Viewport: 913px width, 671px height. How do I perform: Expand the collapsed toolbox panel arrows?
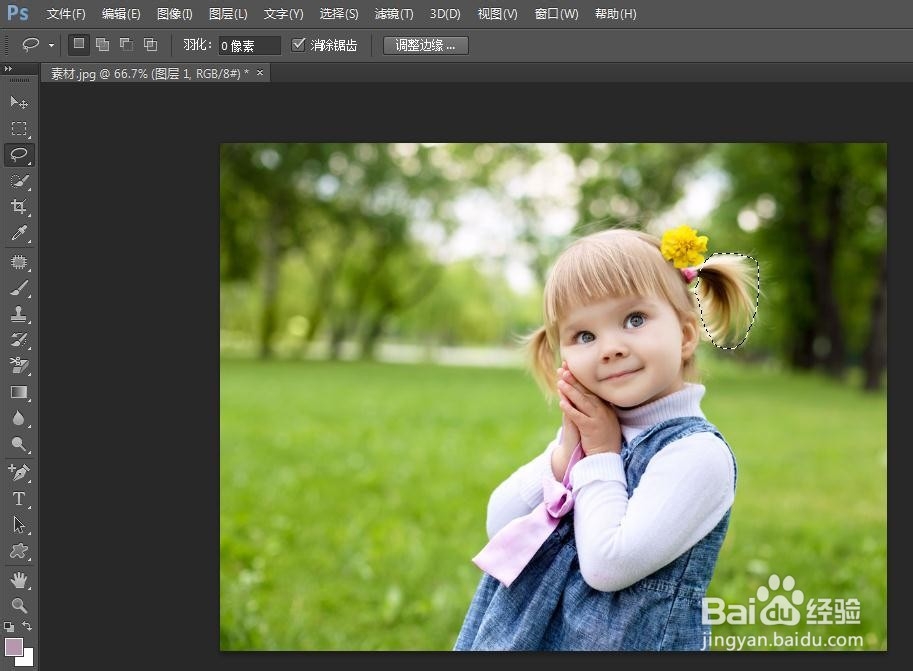[x=8, y=69]
